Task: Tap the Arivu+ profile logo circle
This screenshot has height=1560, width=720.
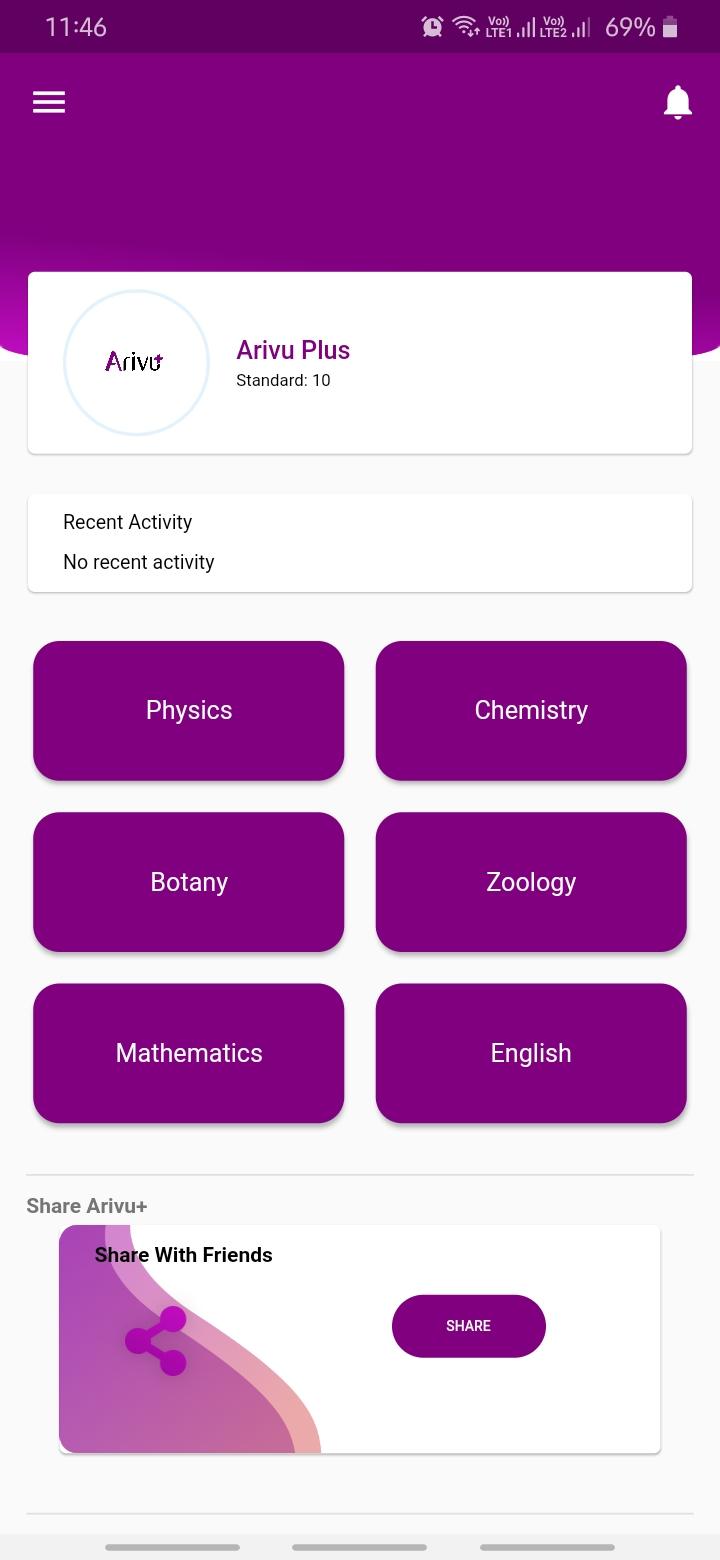Action: (x=136, y=362)
